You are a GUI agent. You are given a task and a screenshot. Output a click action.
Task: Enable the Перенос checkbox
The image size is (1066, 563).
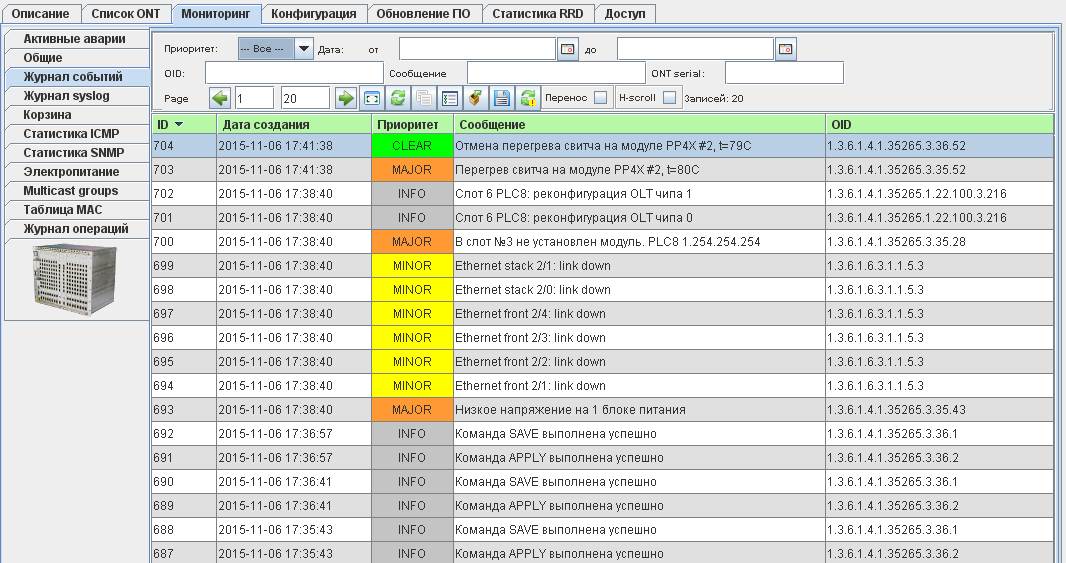(x=600, y=98)
